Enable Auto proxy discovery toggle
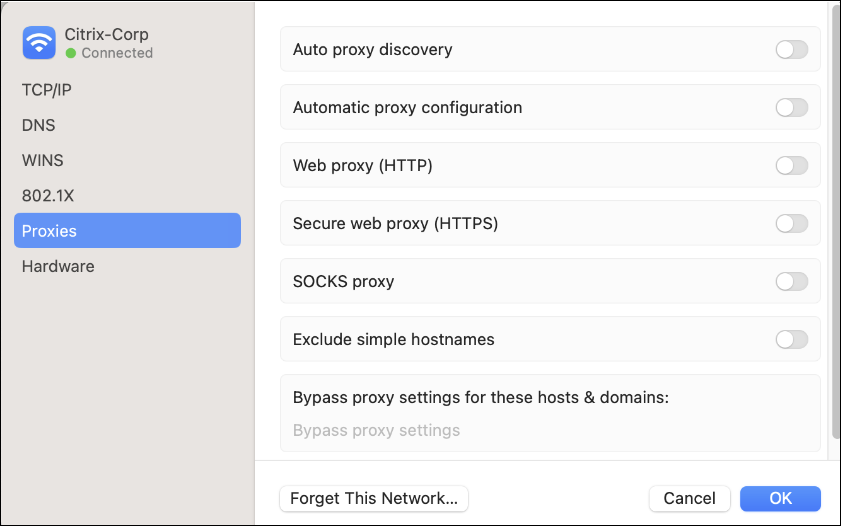 click(x=791, y=50)
